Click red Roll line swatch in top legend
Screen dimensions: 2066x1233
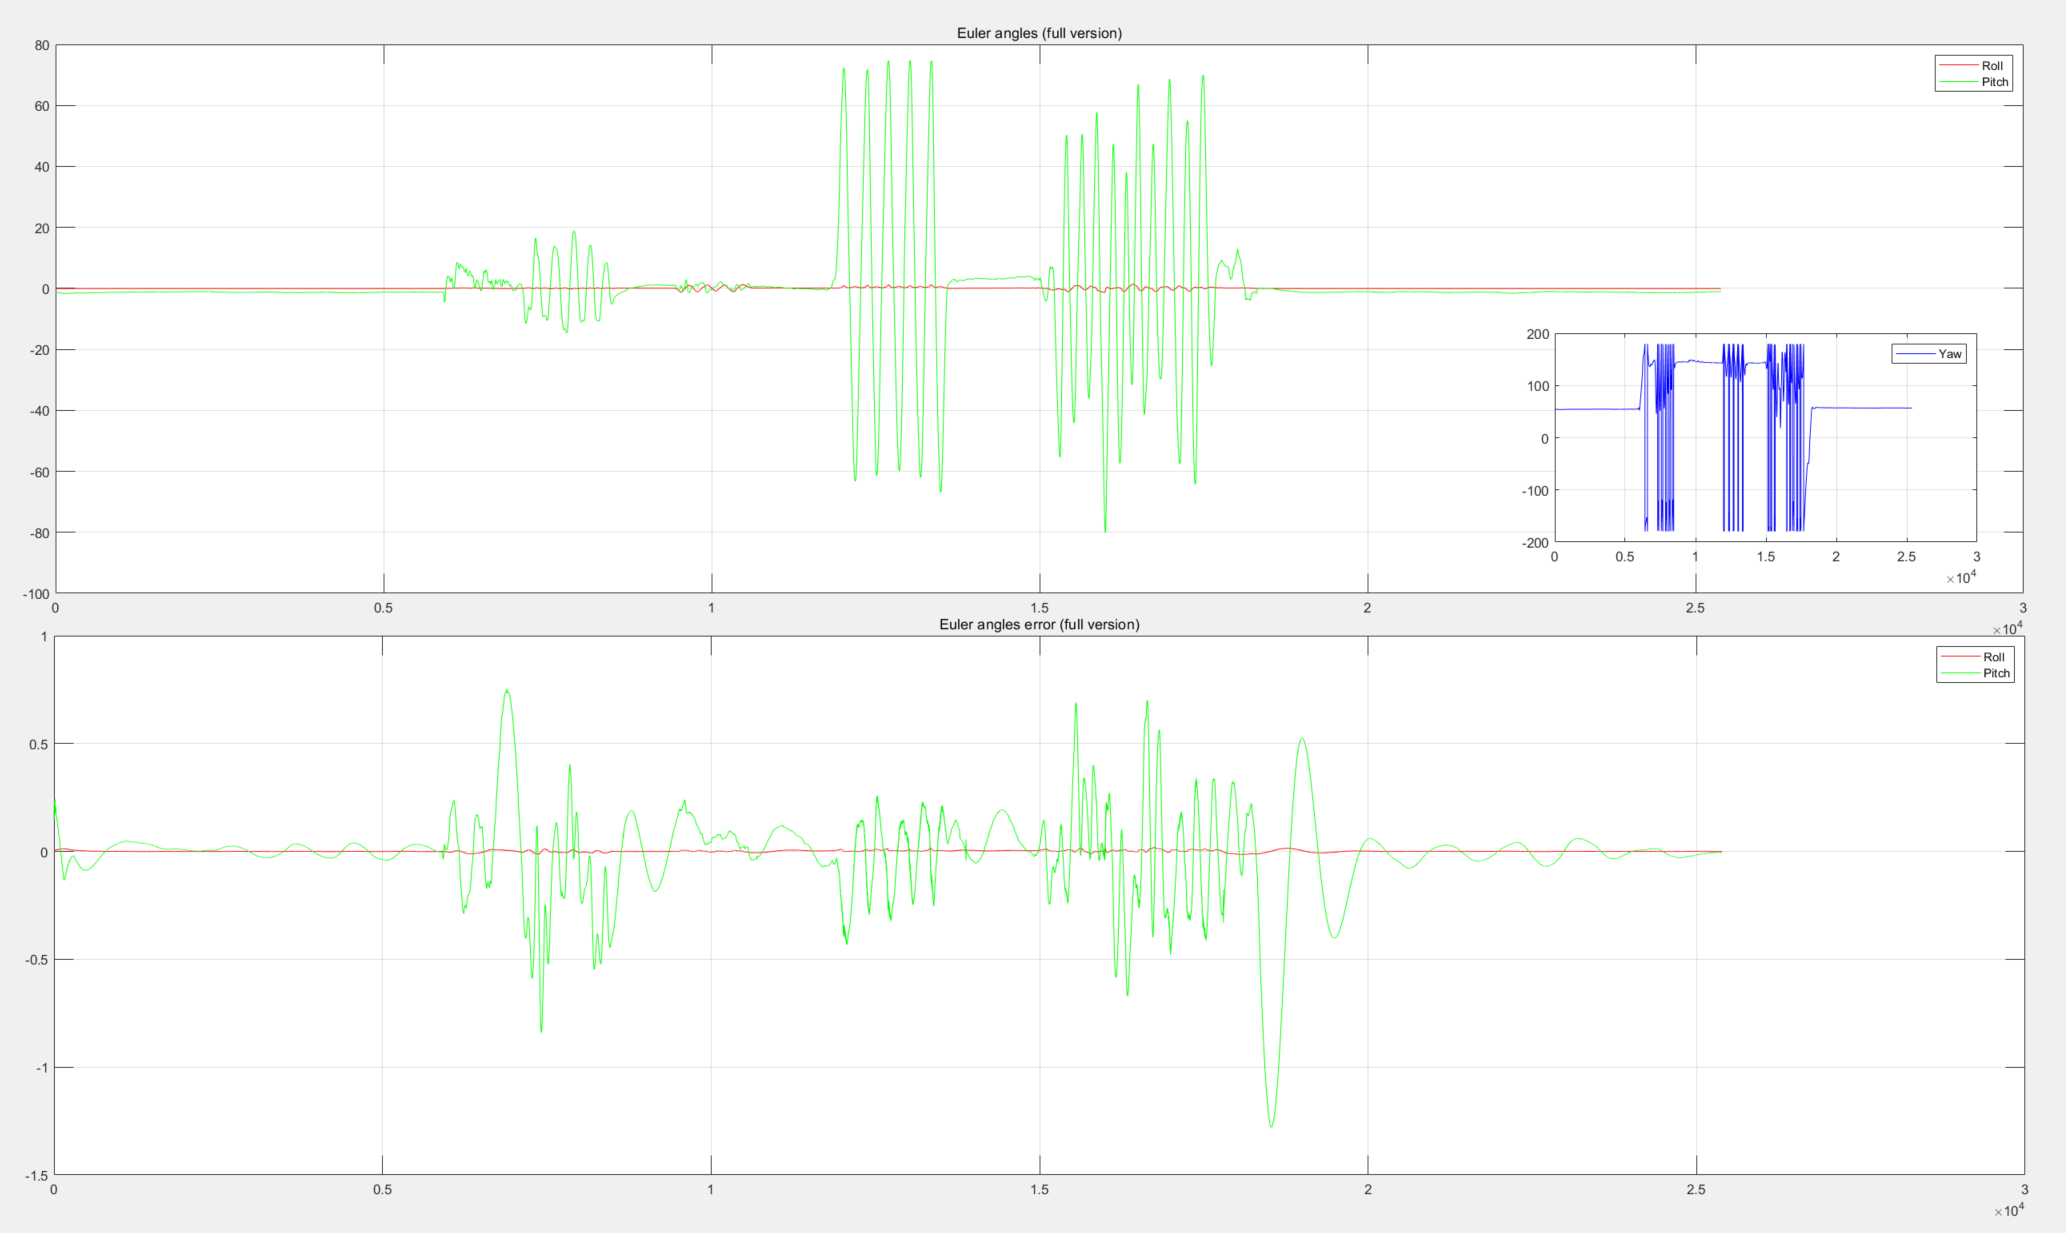click(1957, 66)
